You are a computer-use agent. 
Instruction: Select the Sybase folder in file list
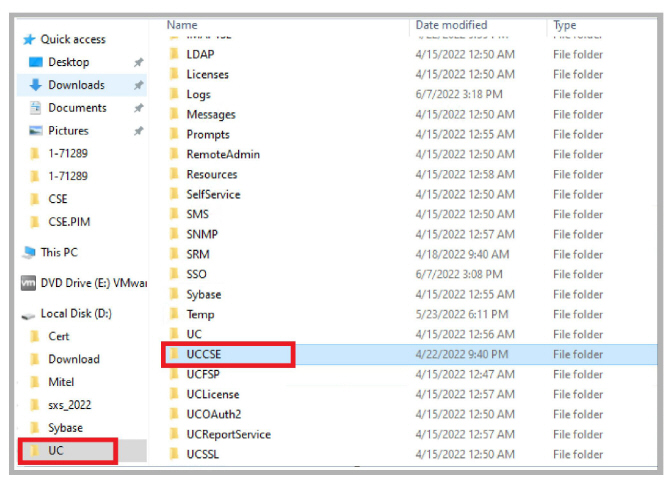click(x=204, y=294)
